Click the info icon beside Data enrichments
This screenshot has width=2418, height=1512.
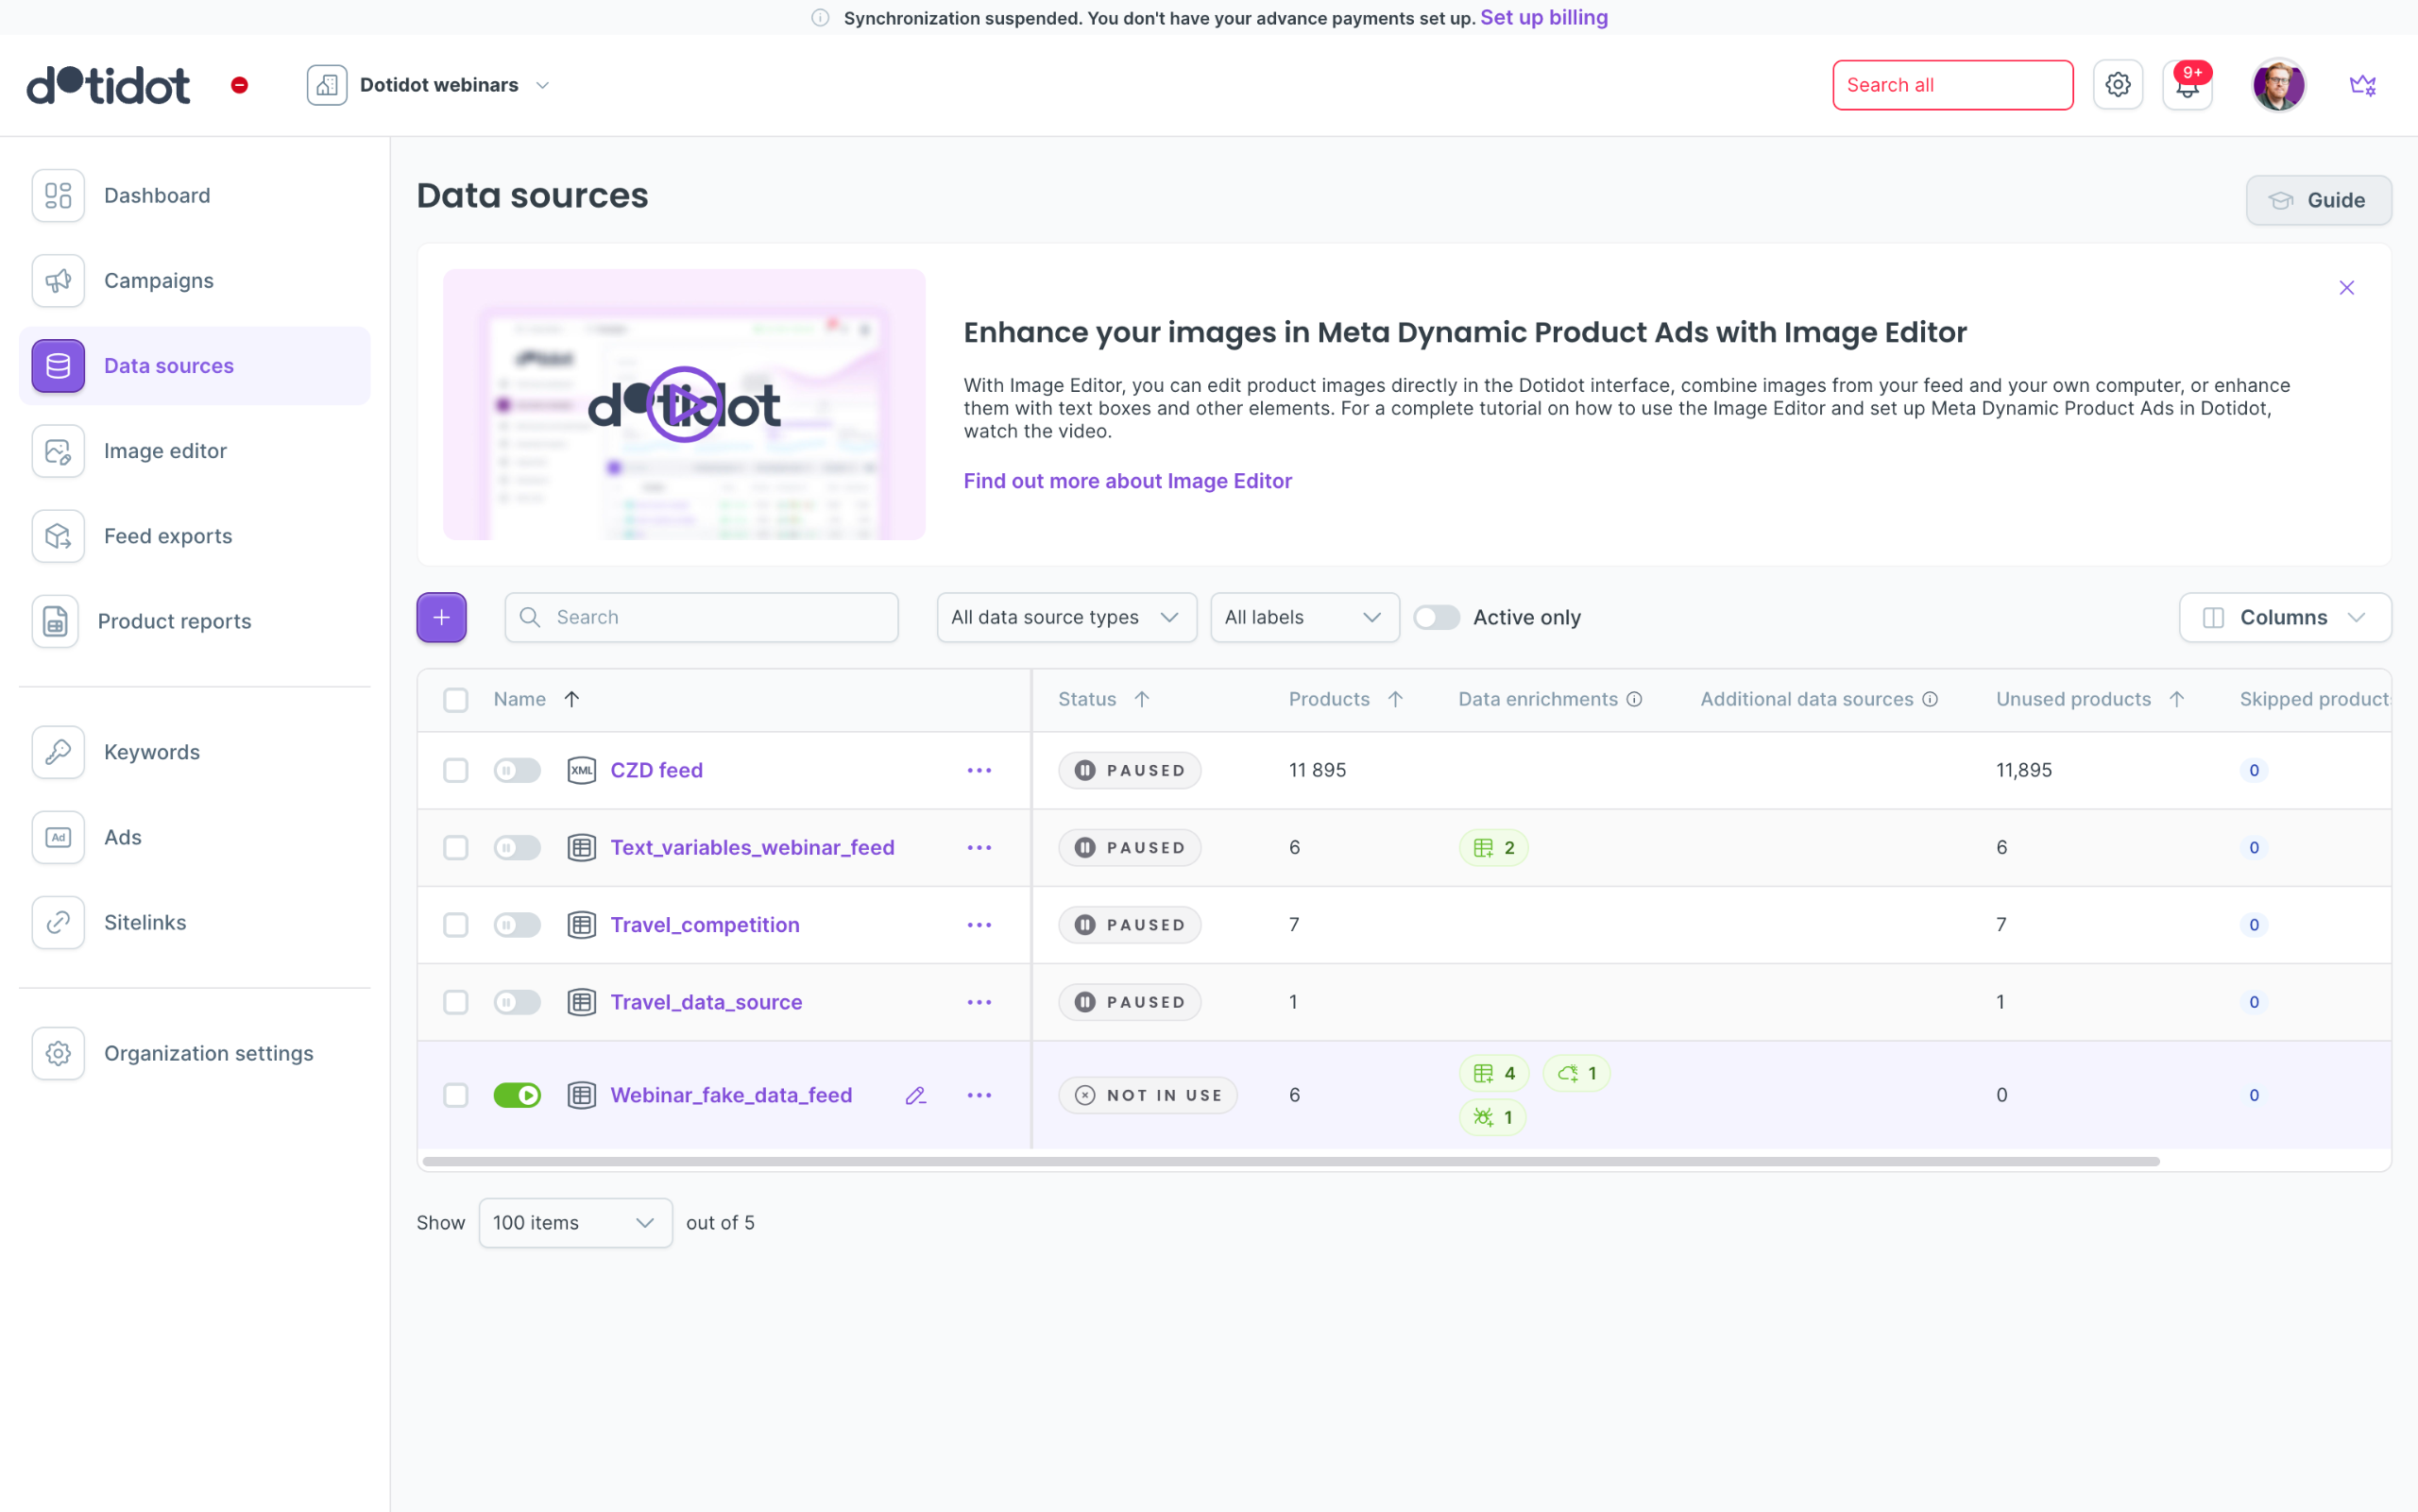tap(1634, 699)
